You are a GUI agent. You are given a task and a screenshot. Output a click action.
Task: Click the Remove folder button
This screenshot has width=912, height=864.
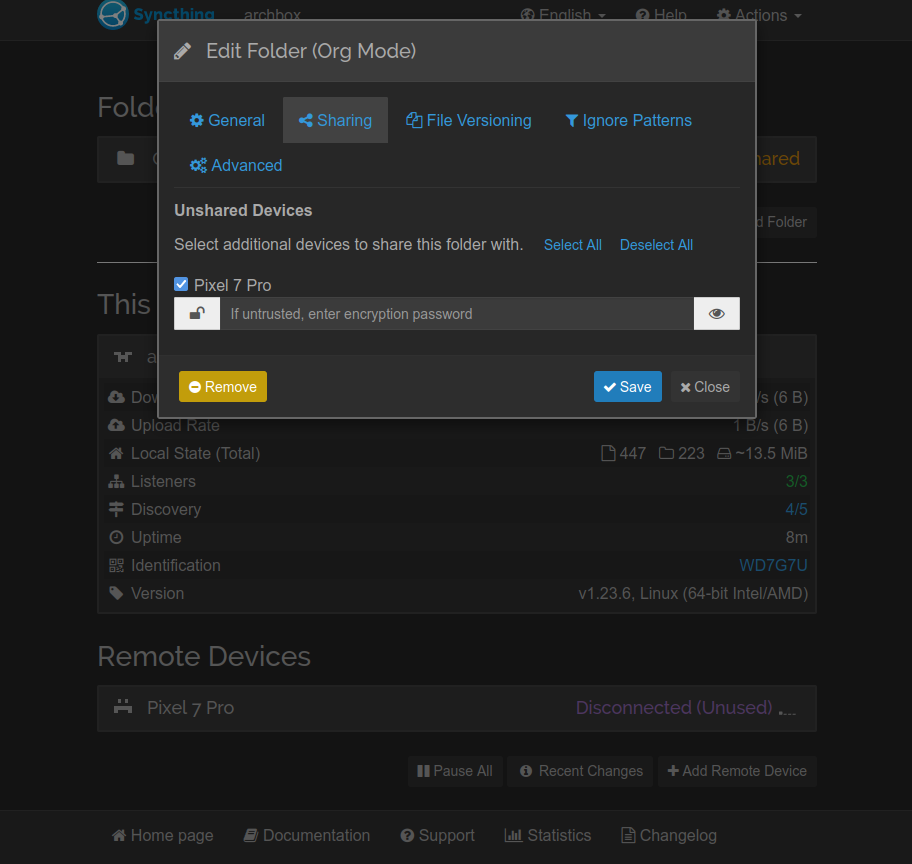[x=222, y=386]
